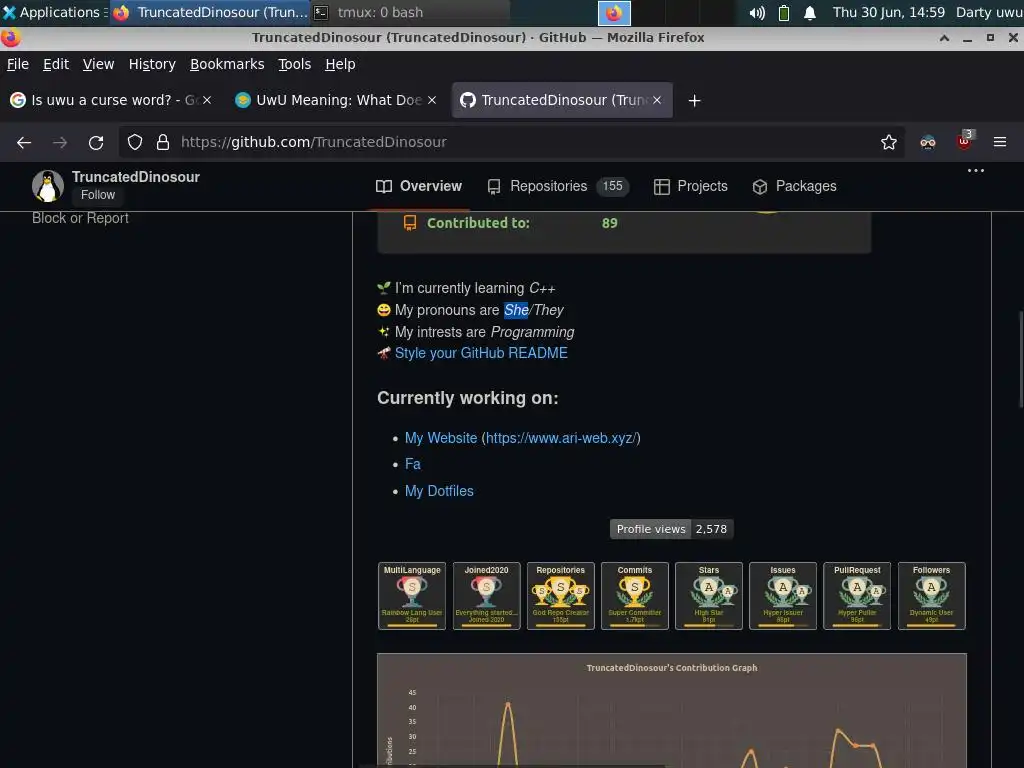This screenshot has height=768, width=1024.
Task: Click the Repositories trophy card
Action: tap(560, 596)
